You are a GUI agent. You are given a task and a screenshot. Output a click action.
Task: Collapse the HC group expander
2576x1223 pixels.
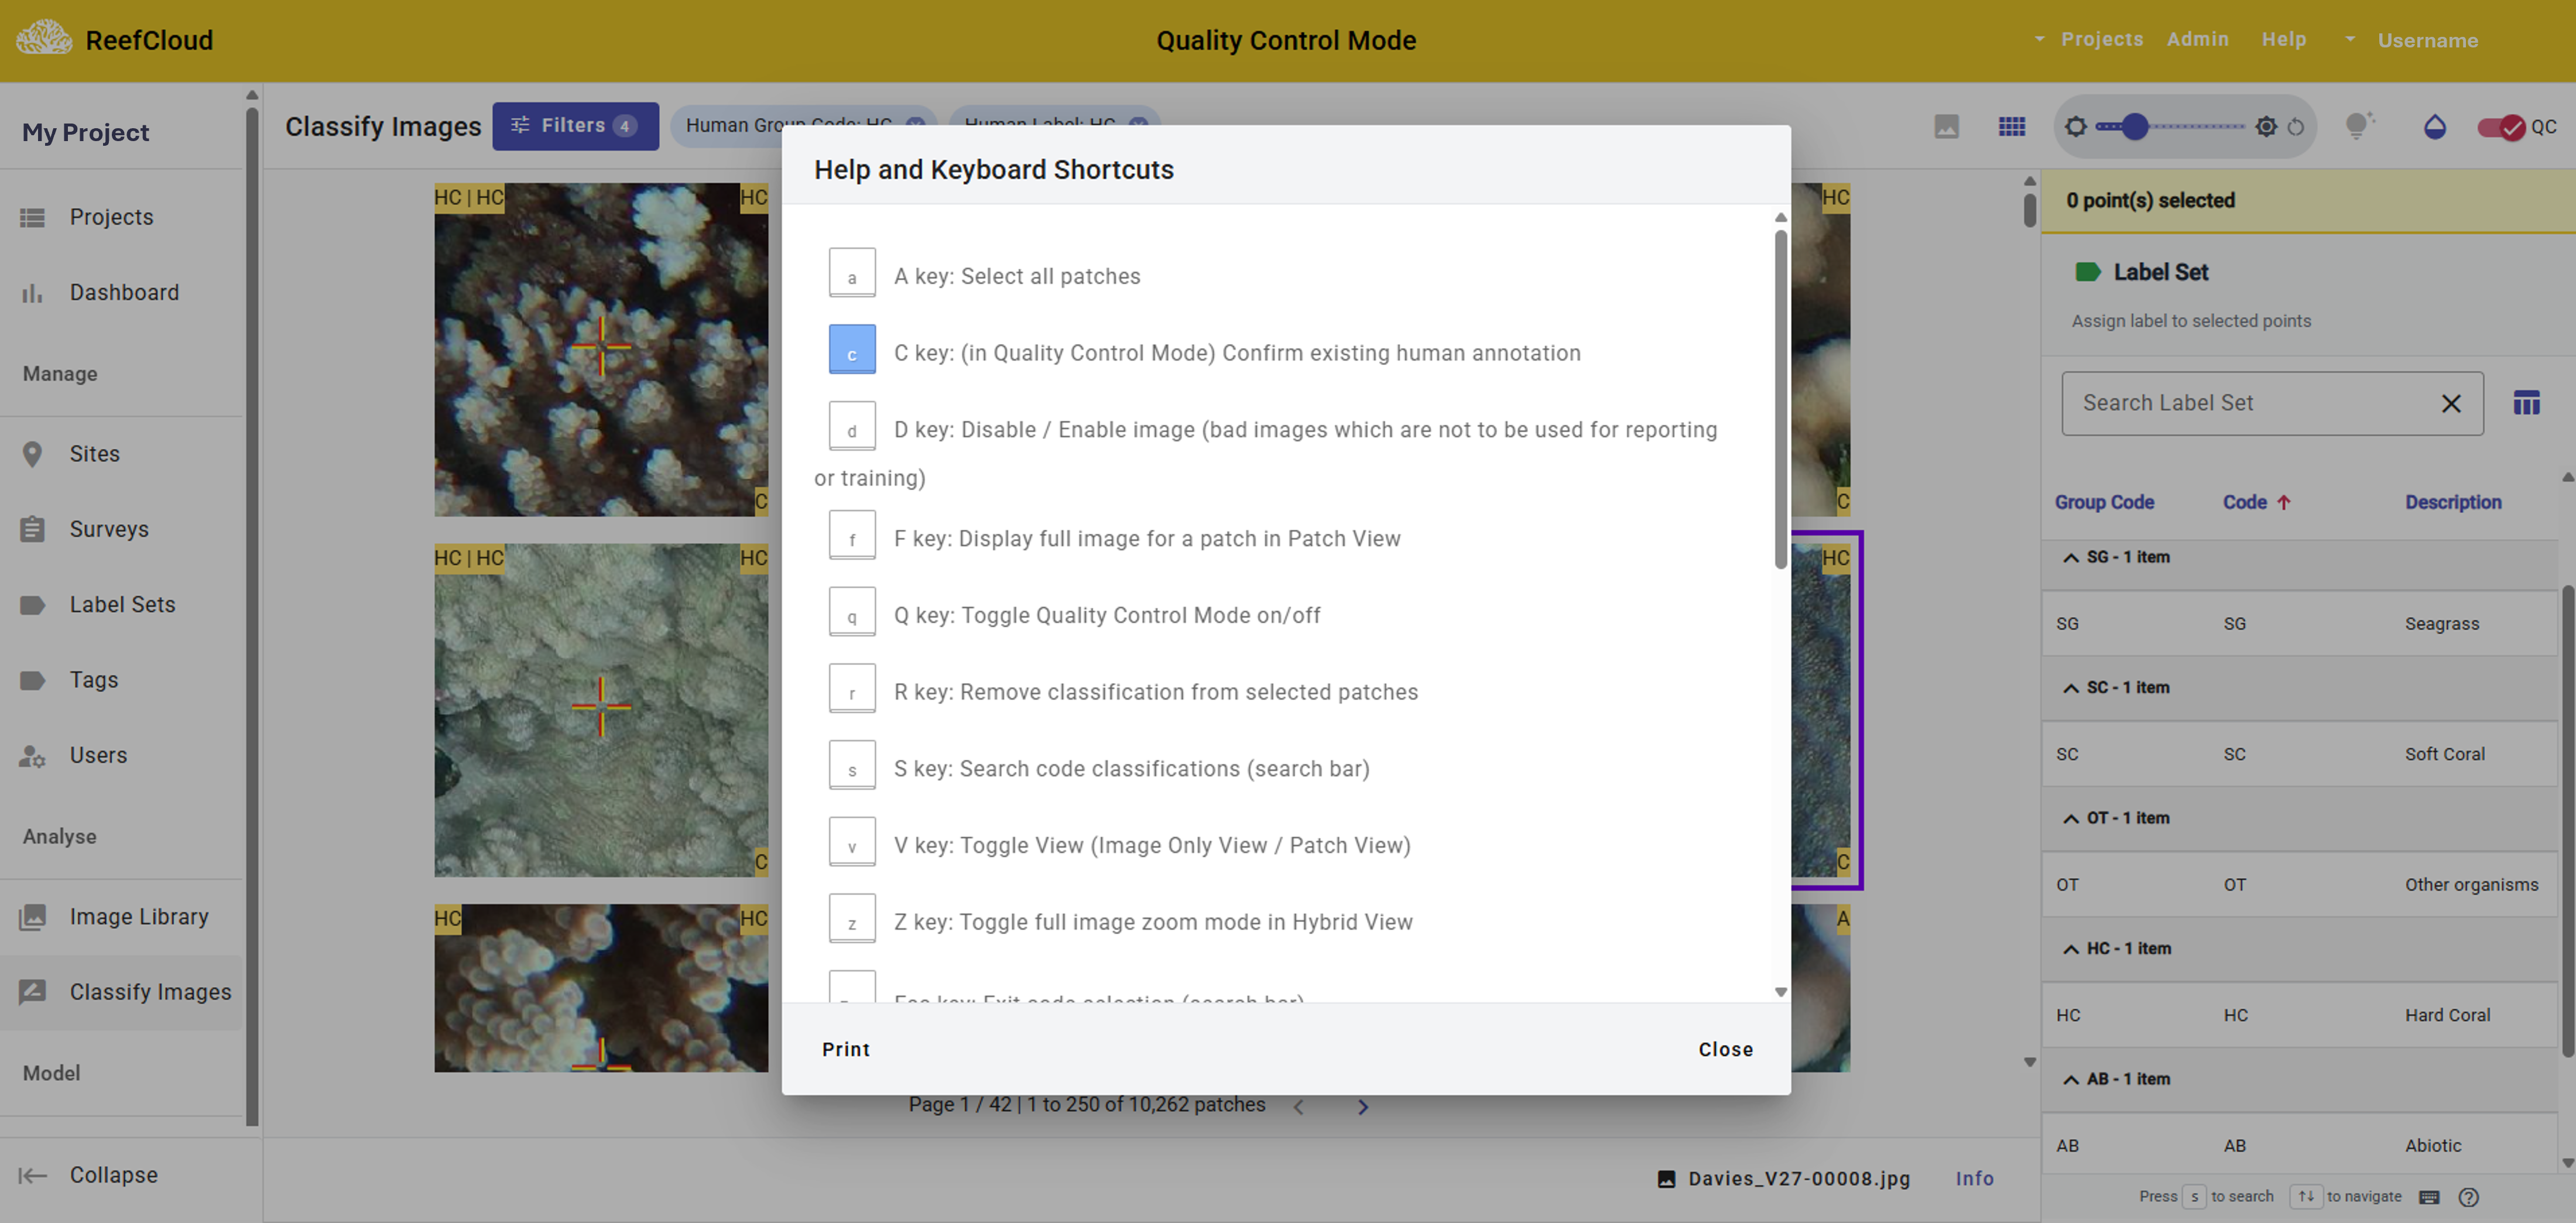click(2070, 948)
